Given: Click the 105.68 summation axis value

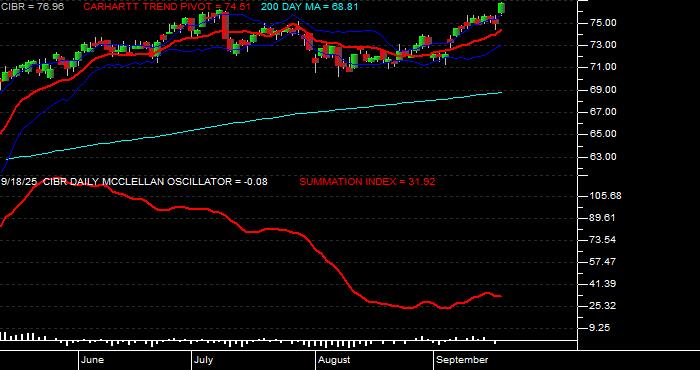Looking at the screenshot, I should pyautogui.click(x=605, y=196).
